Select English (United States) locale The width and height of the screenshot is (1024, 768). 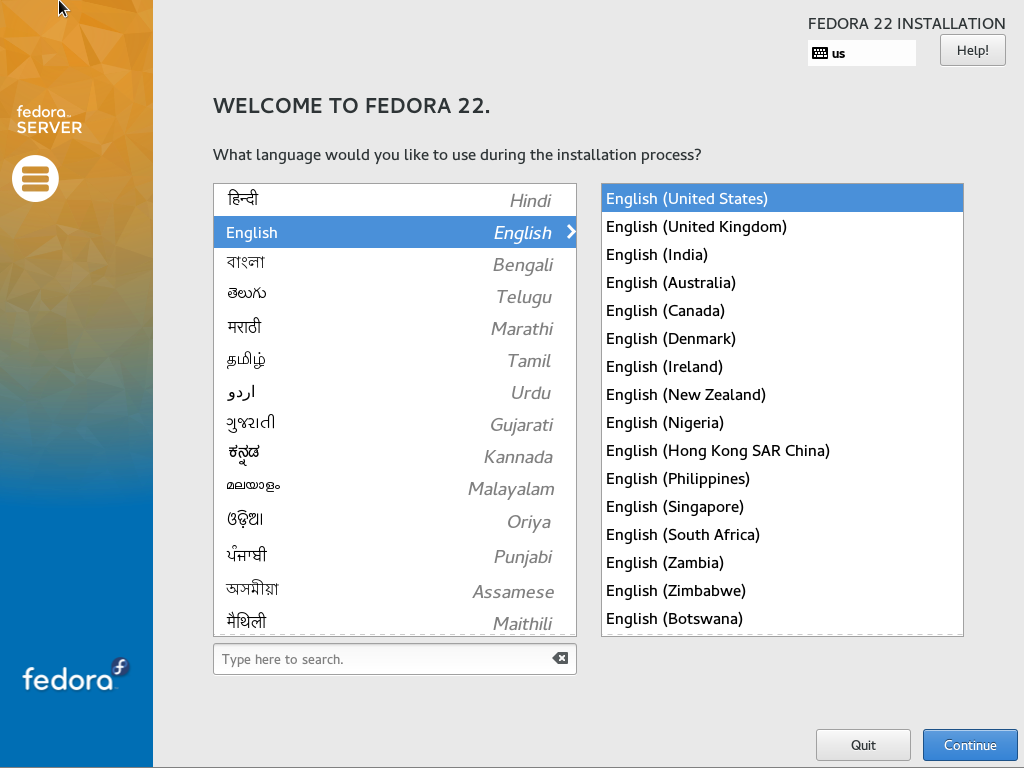[782, 199]
